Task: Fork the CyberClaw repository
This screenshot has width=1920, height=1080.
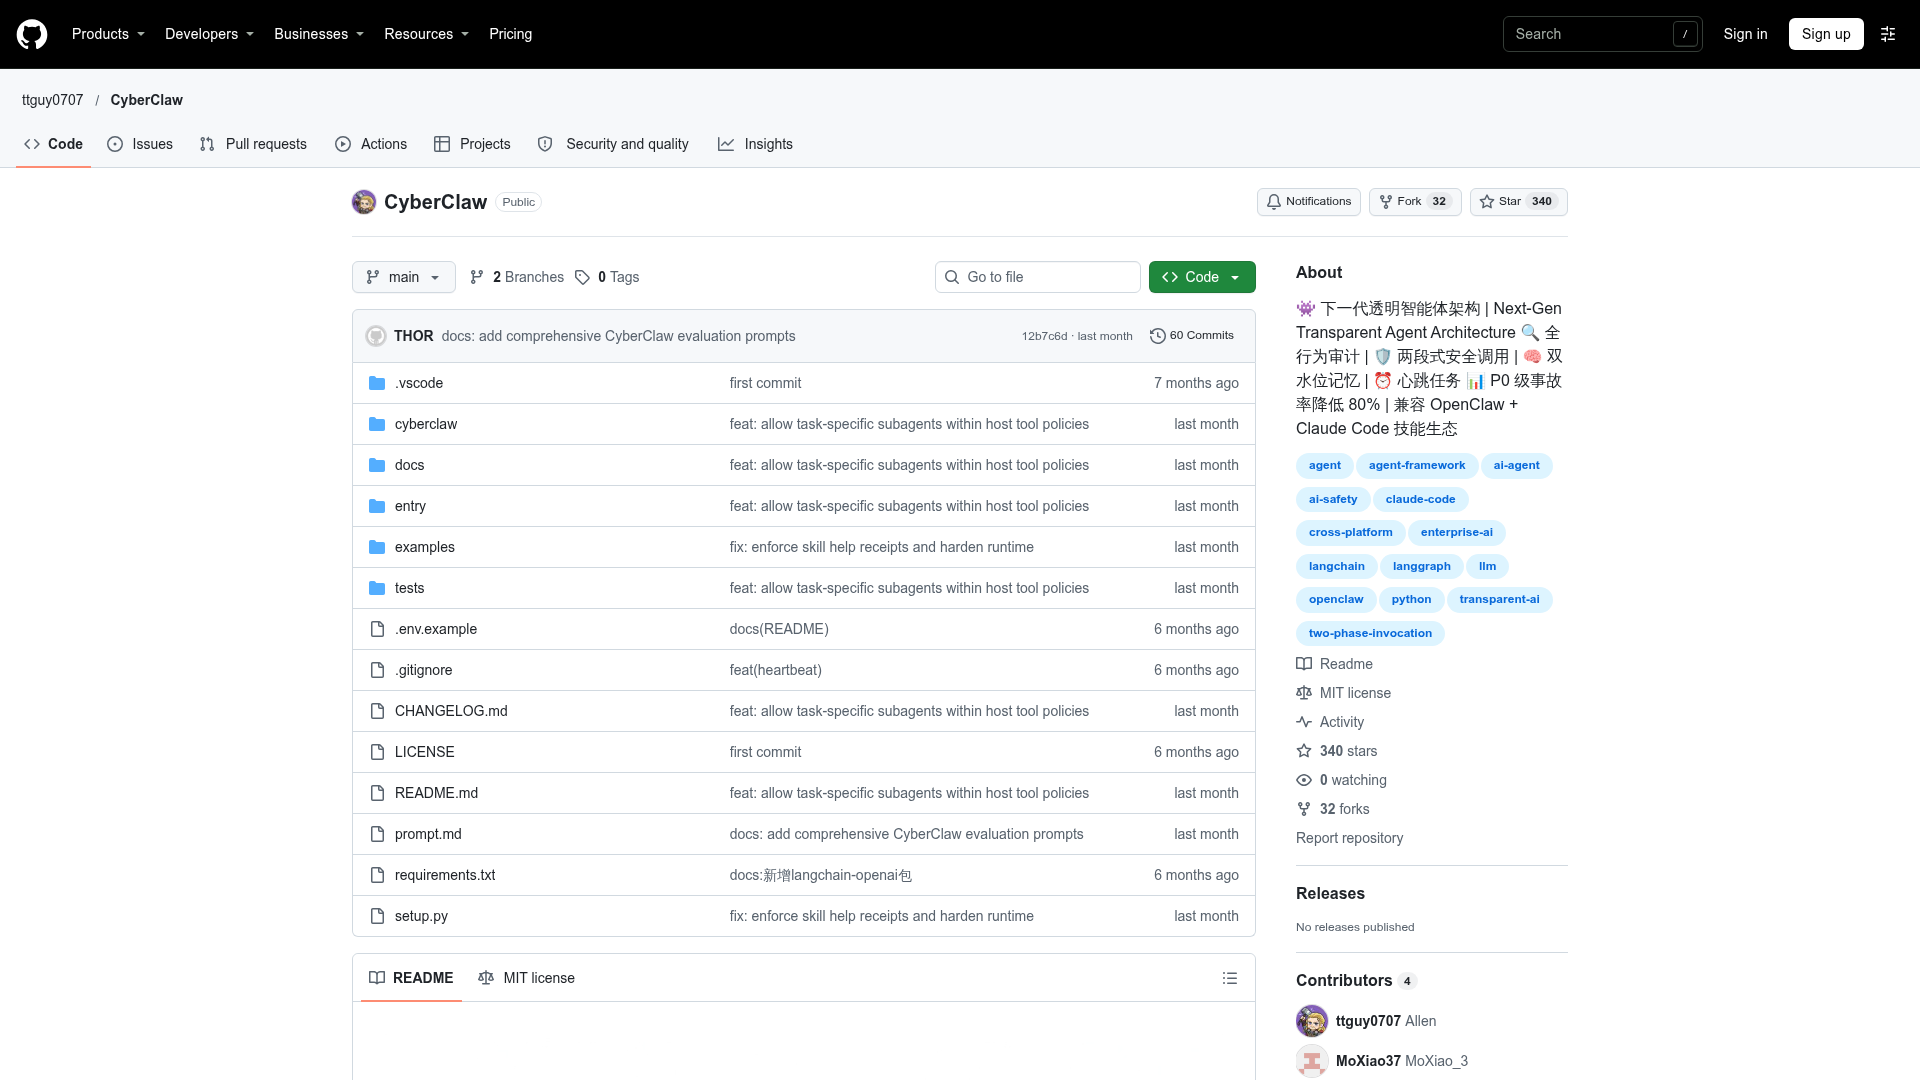Action: [x=1415, y=202]
